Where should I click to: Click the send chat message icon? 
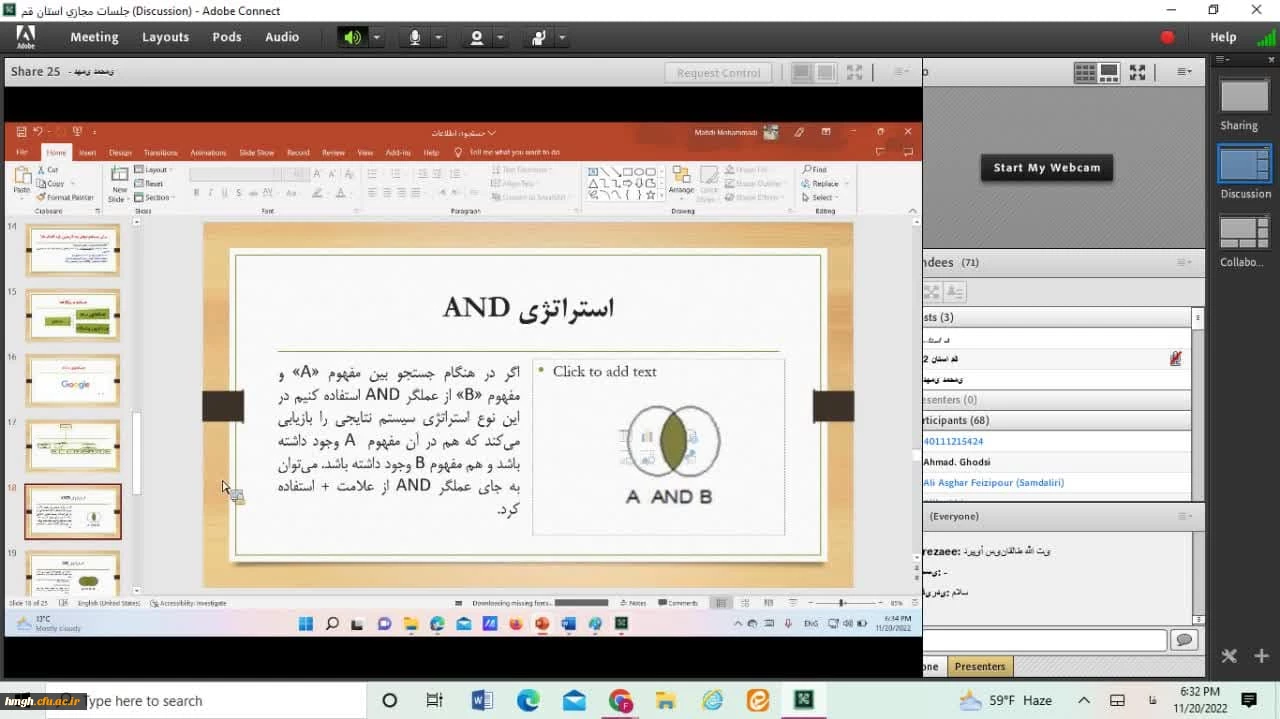[1184, 640]
